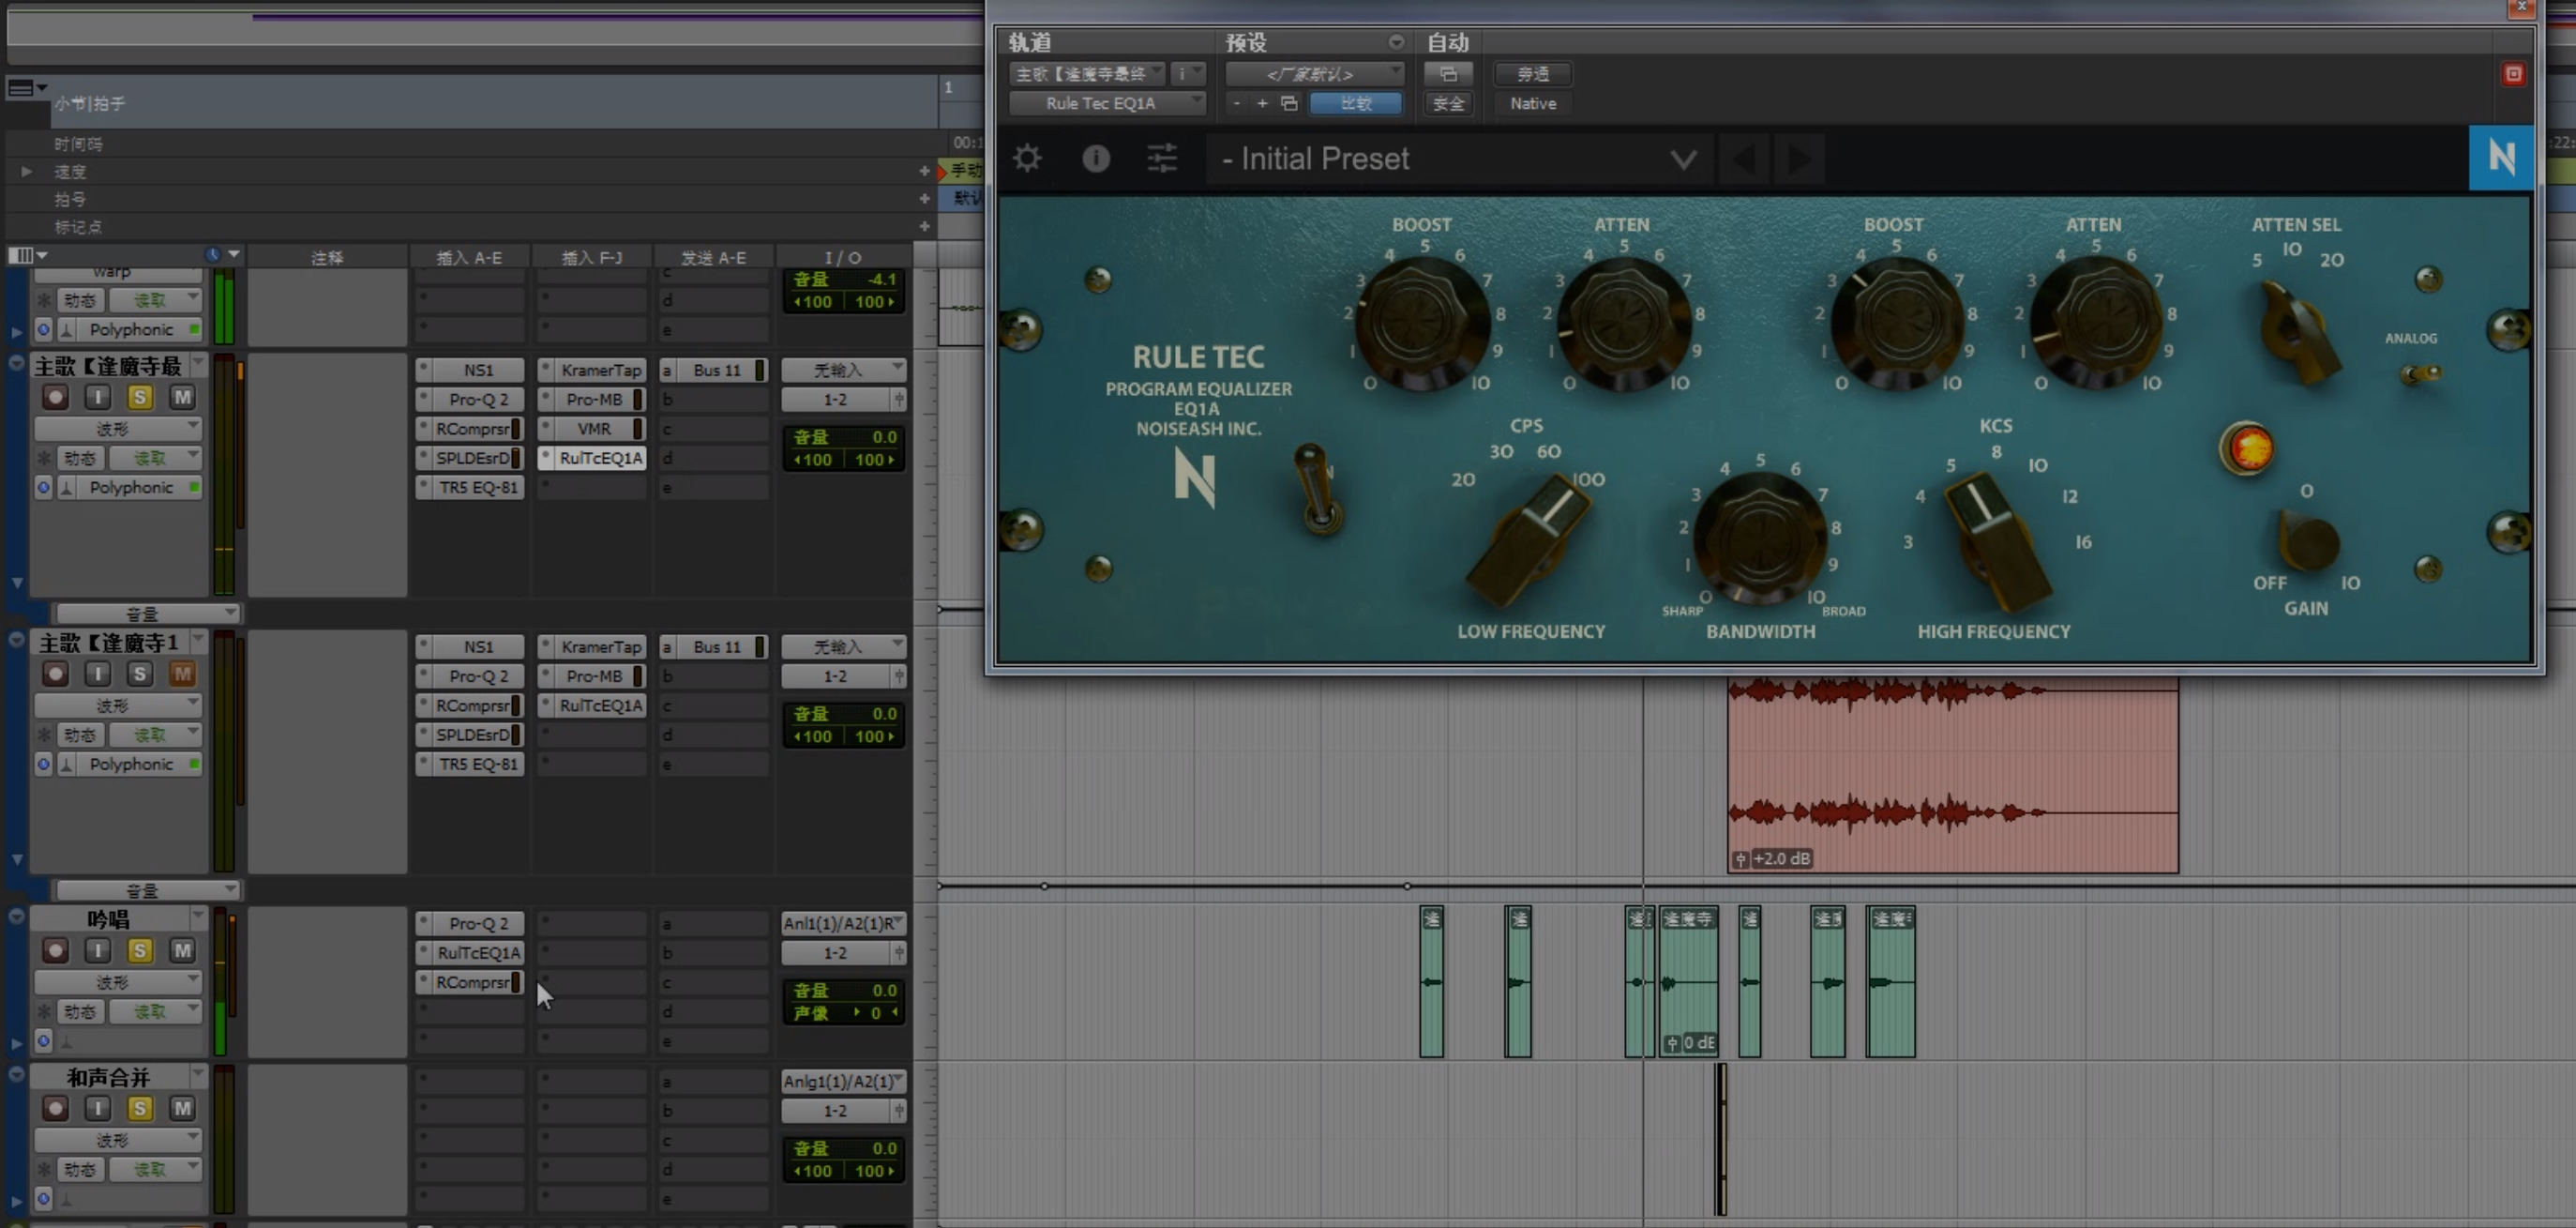
Task: Click the NoiseAsh N logo icon
Action: [2500, 157]
